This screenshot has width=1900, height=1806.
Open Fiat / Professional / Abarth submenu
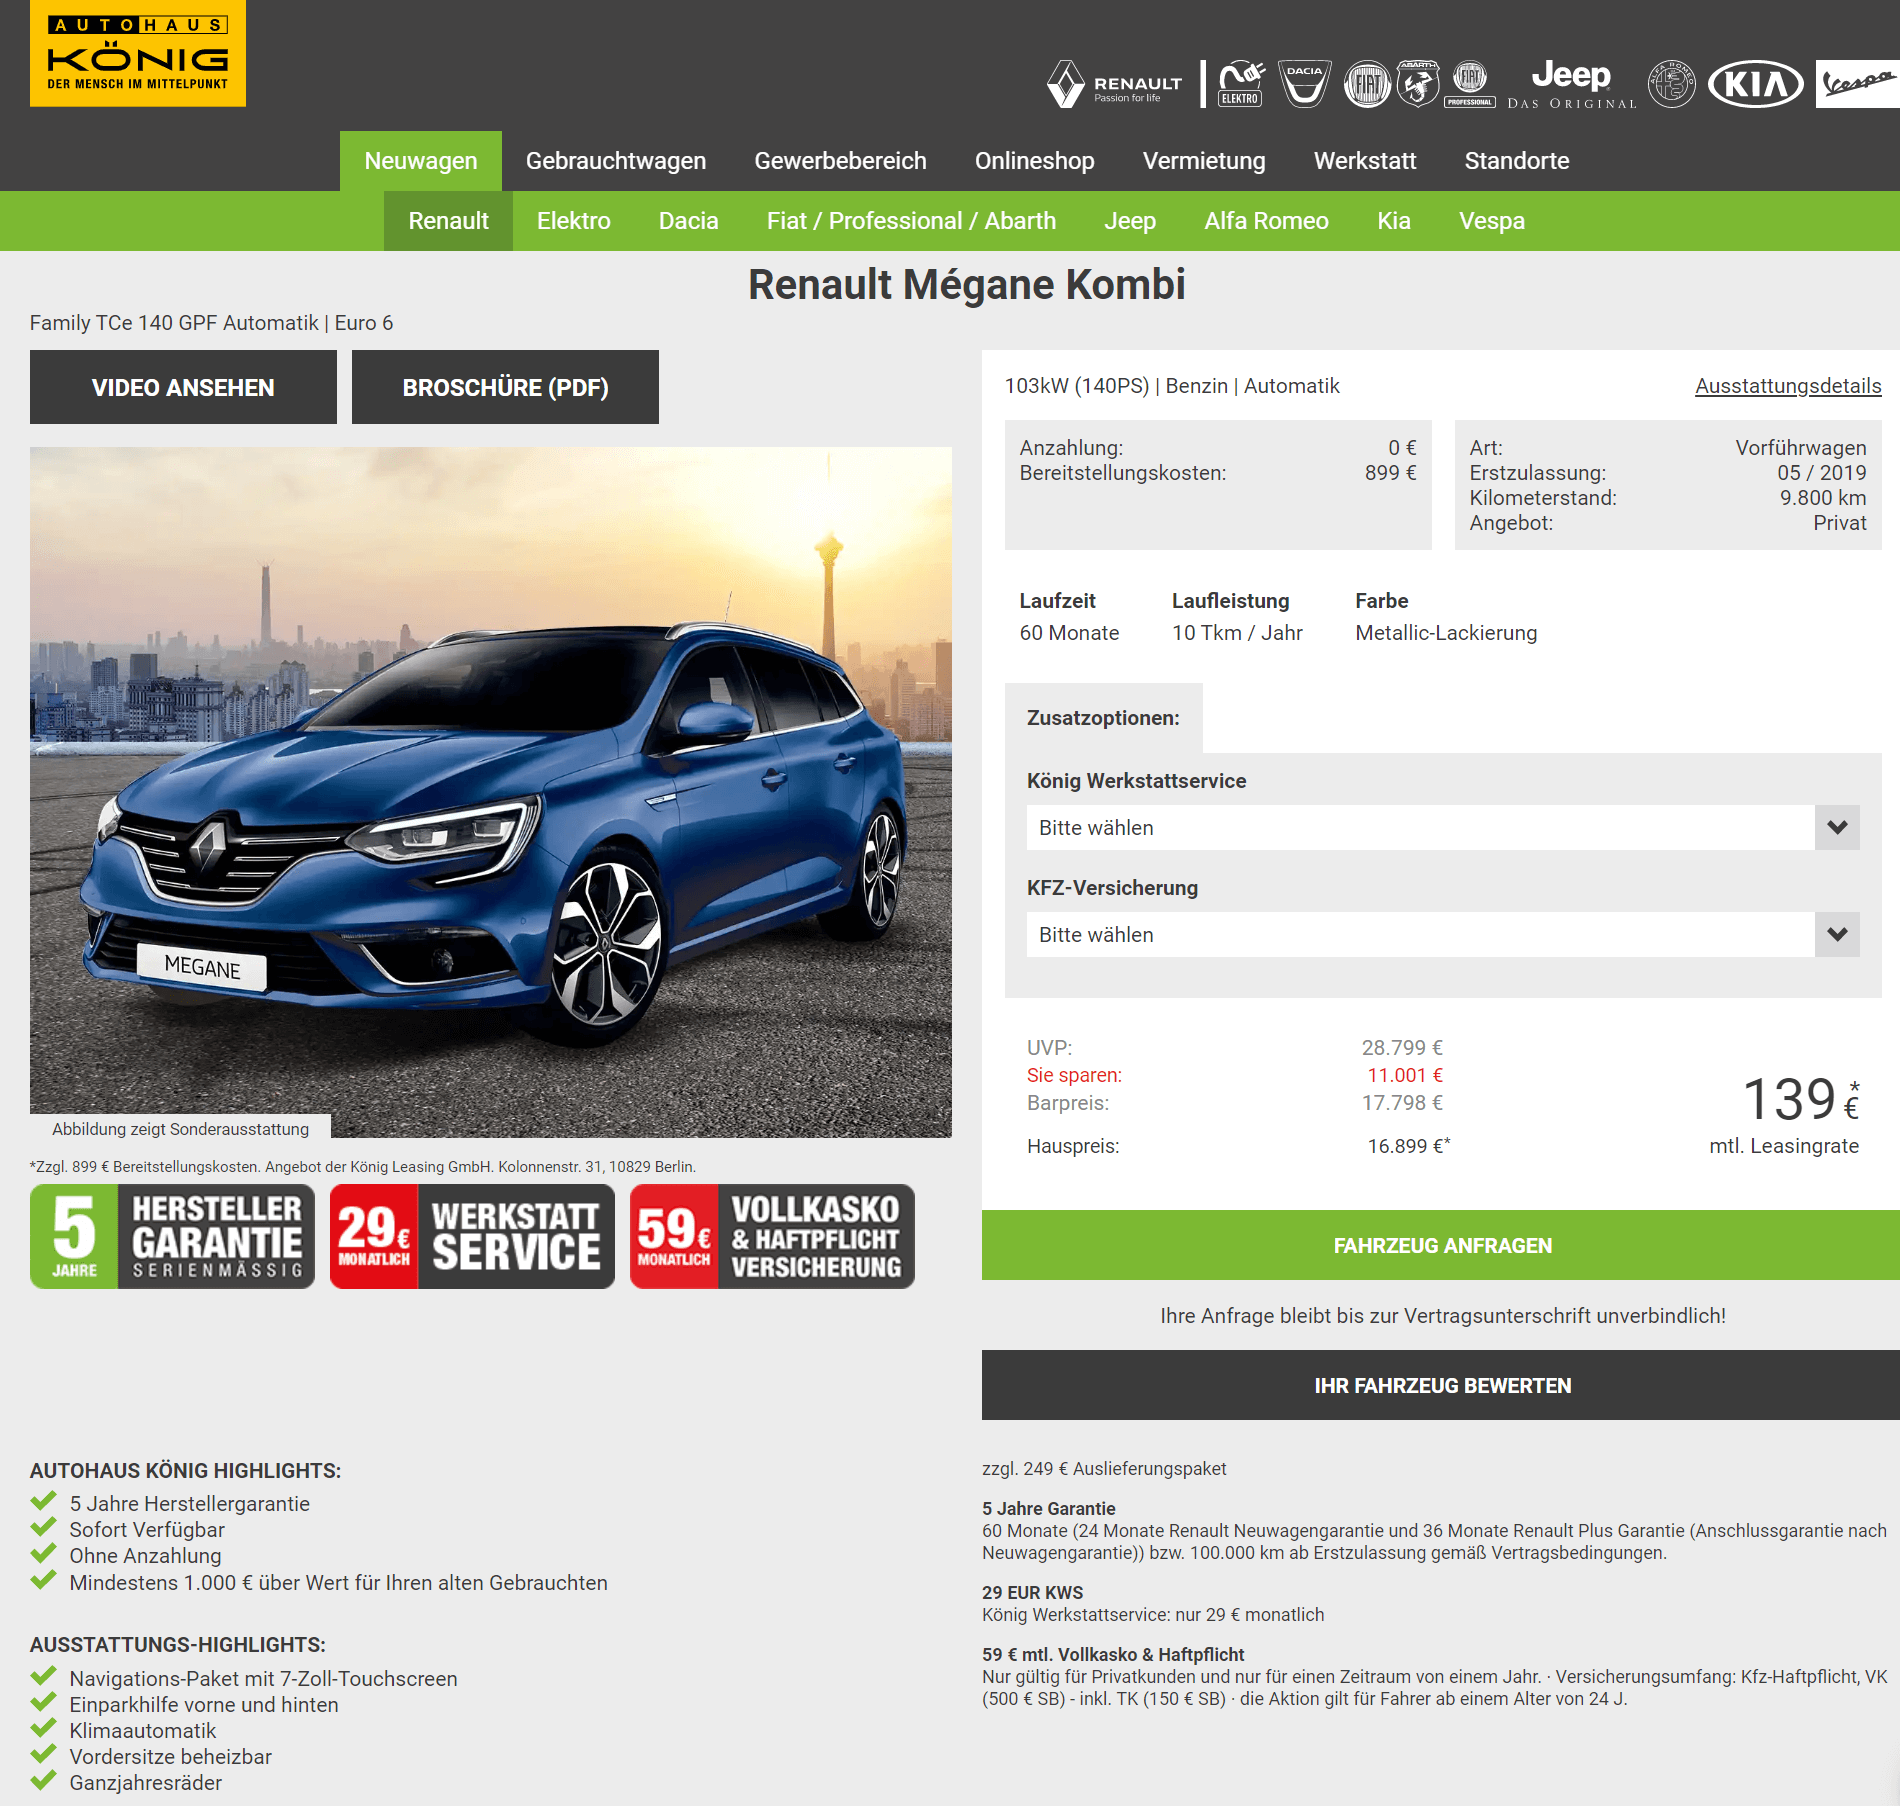(x=912, y=221)
